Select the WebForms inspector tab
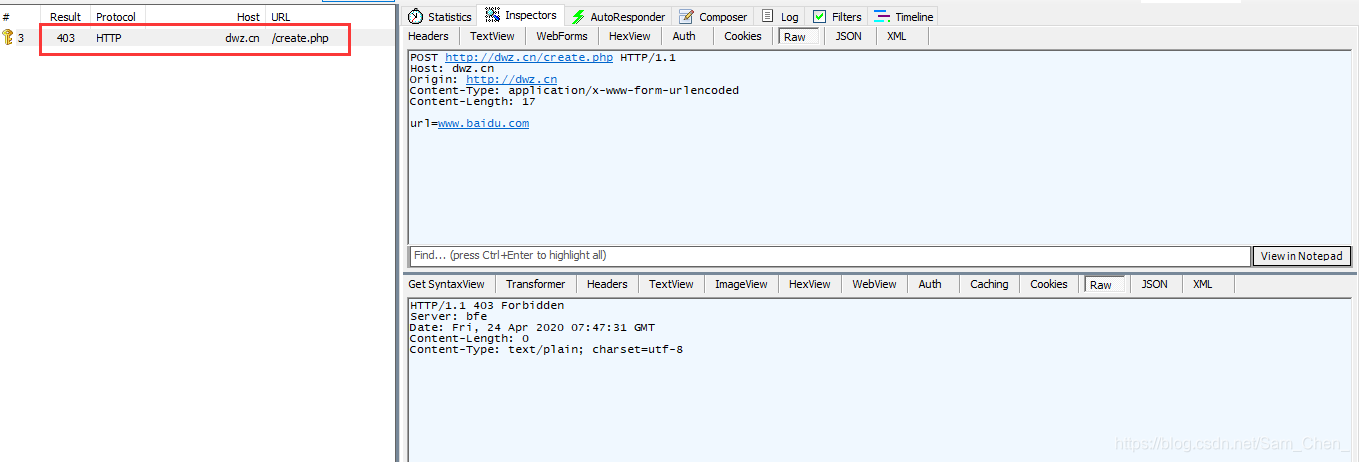The height and width of the screenshot is (462, 1359). (562, 36)
